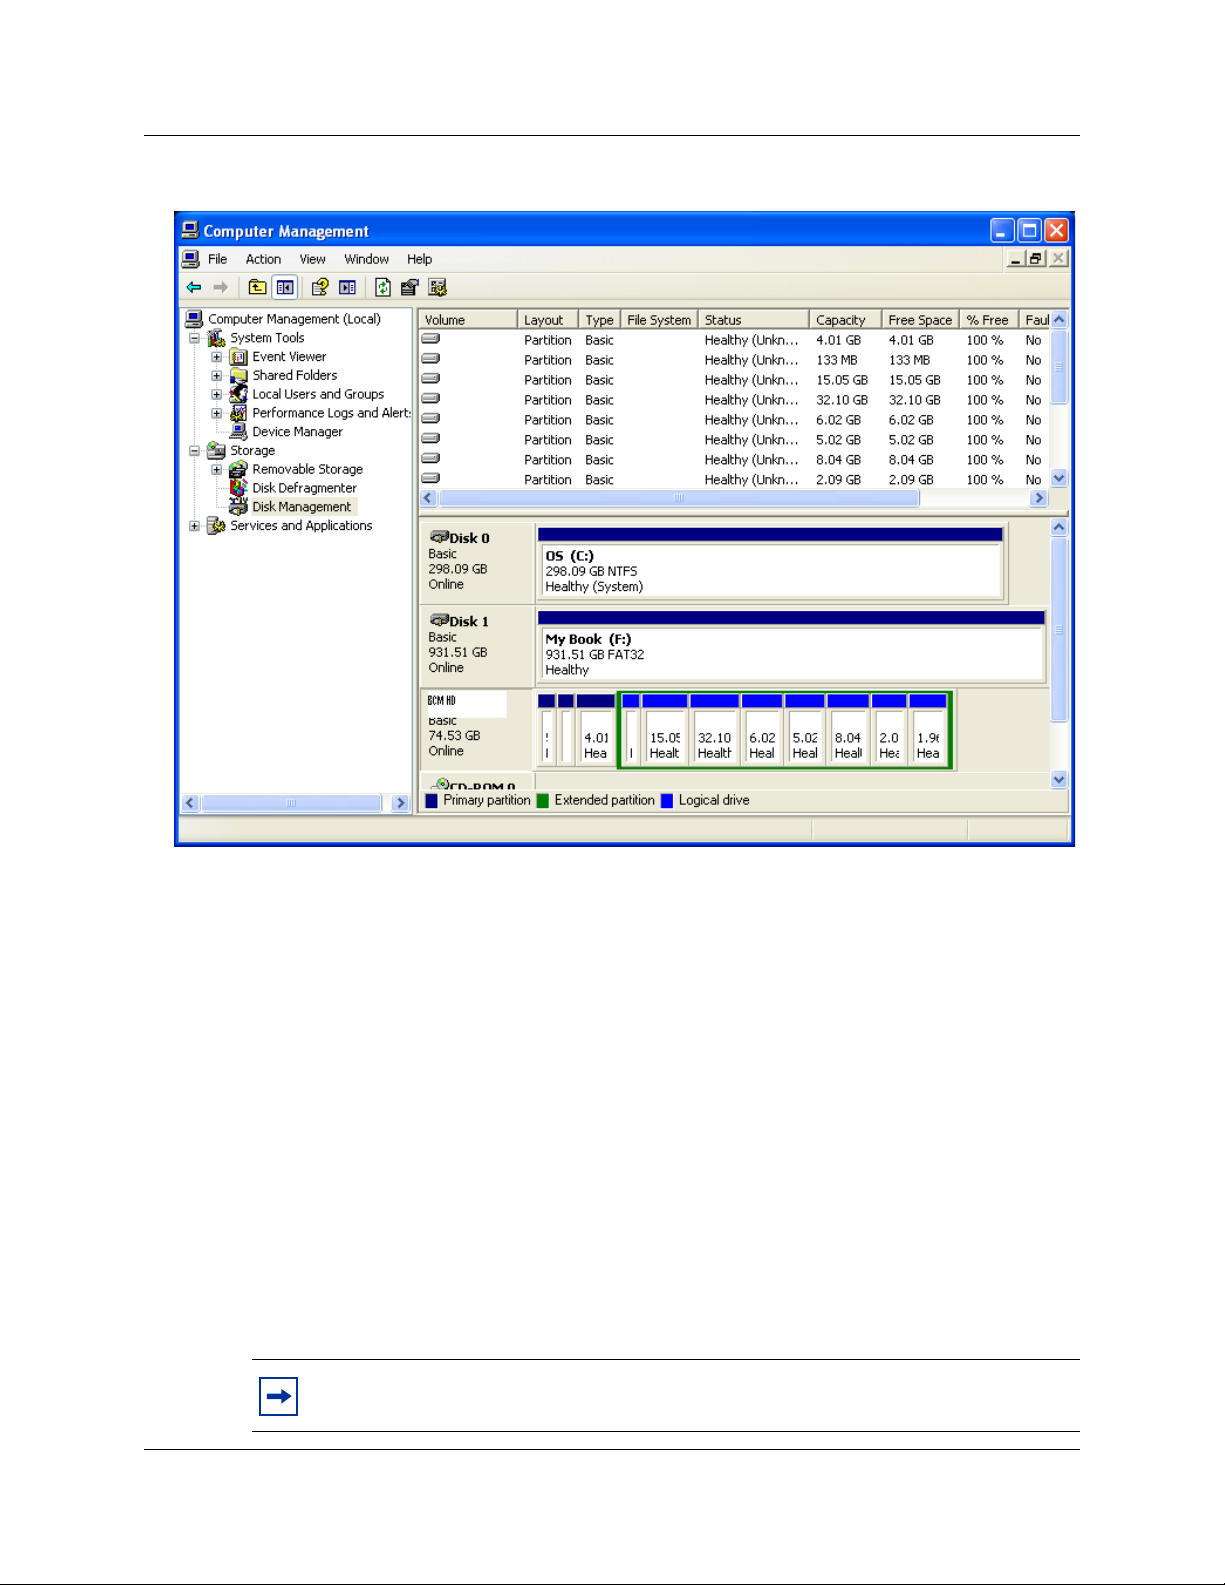Open the Help menu
The image size is (1225, 1585).
[419, 259]
